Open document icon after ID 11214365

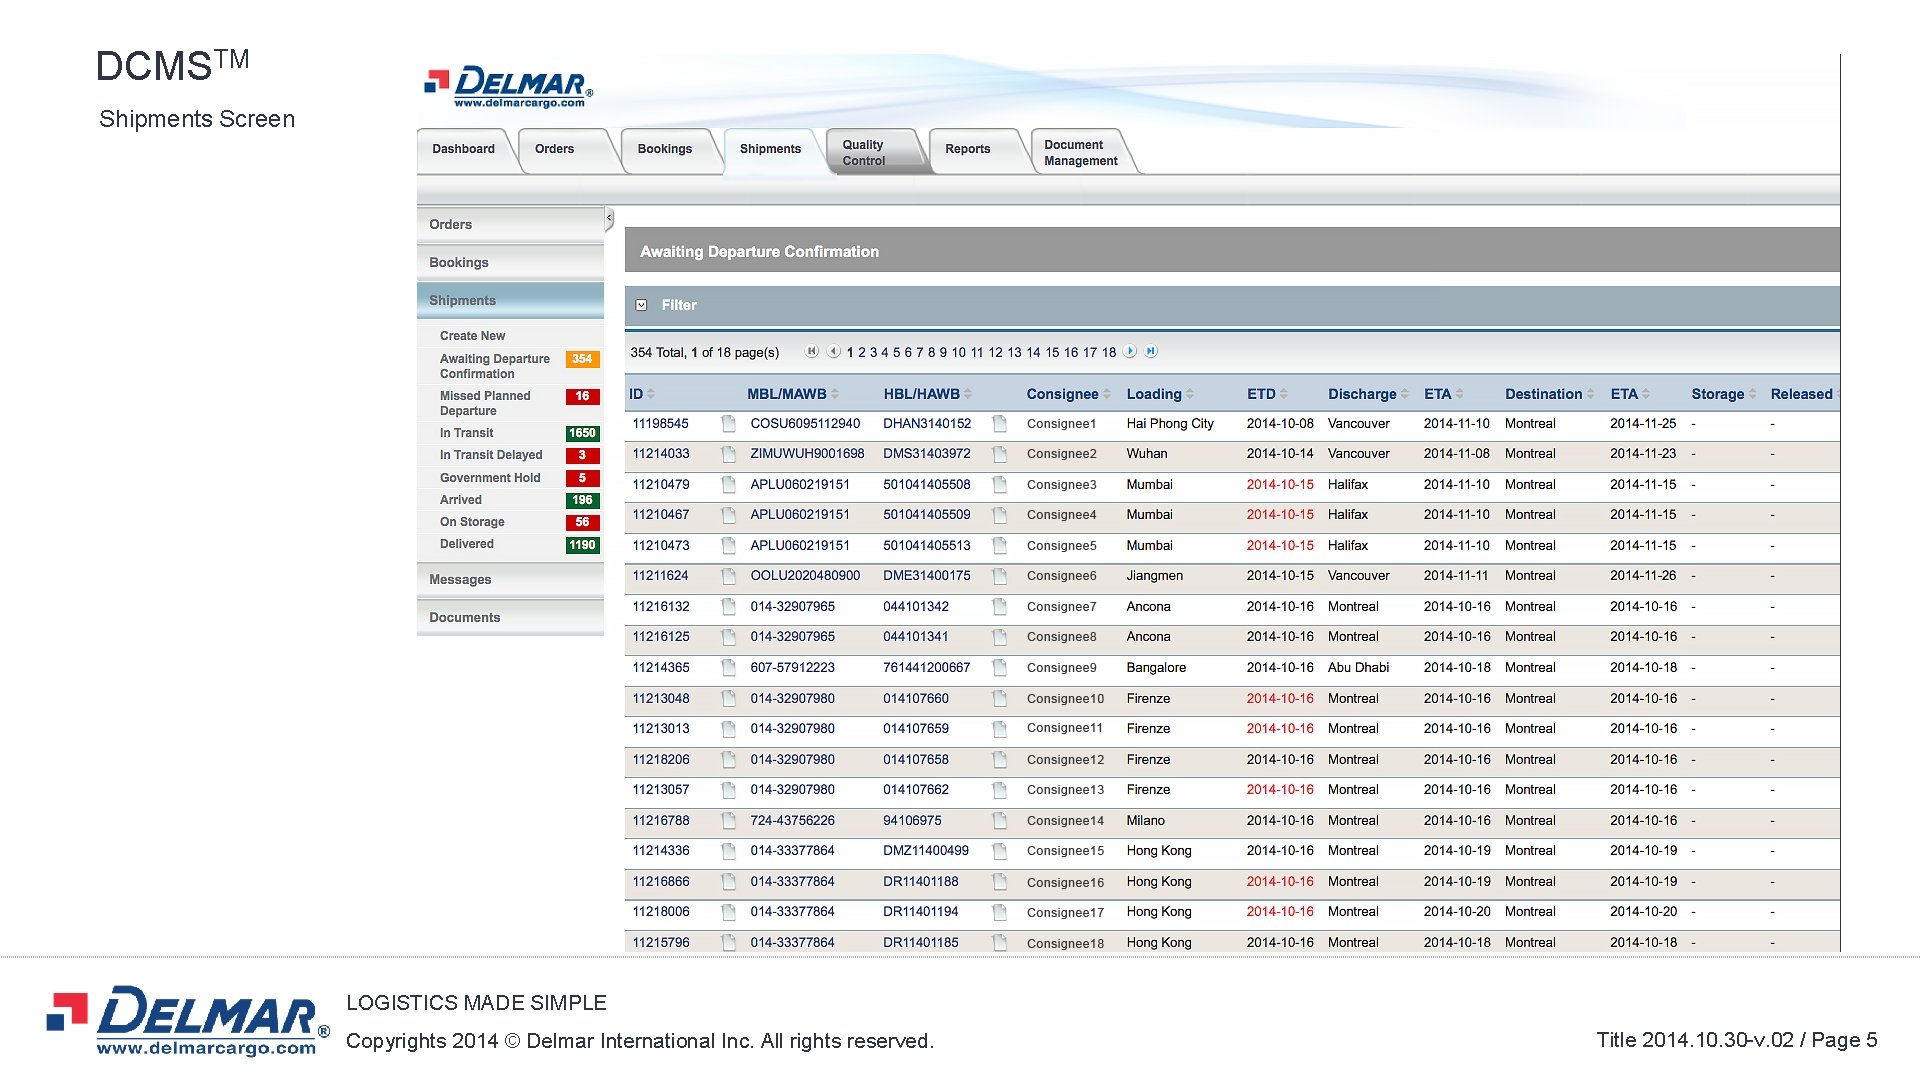click(x=728, y=668)
